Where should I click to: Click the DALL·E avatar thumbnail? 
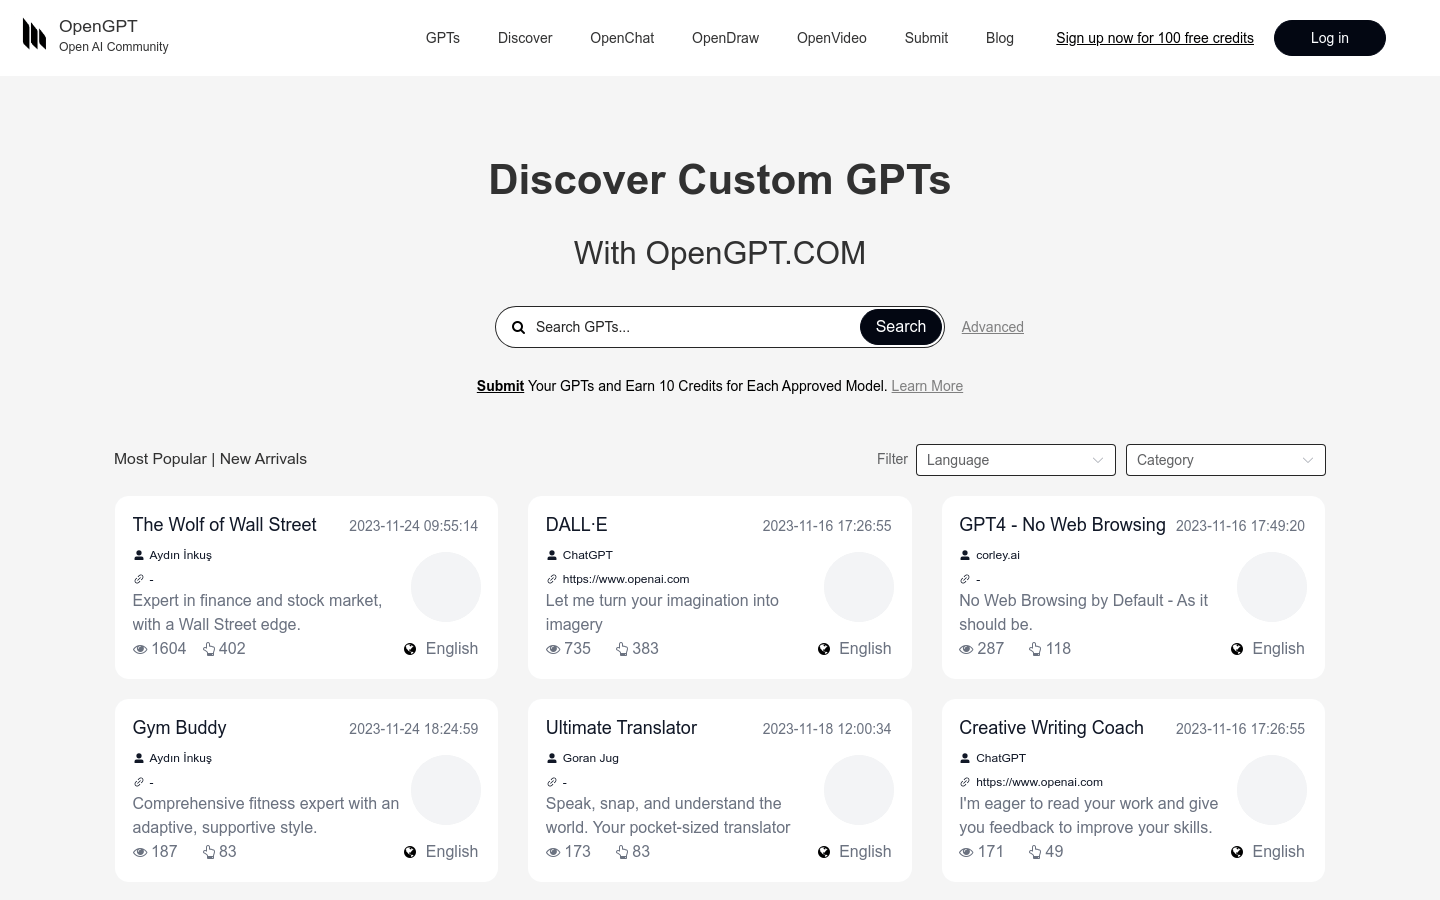[x=859, y=587]
